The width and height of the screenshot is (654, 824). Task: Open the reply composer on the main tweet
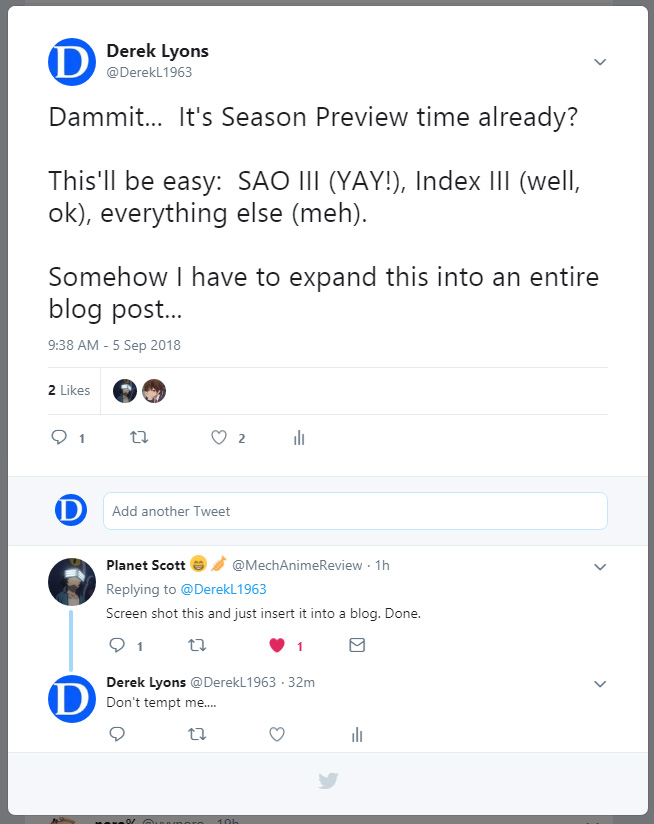click(57, 437)
